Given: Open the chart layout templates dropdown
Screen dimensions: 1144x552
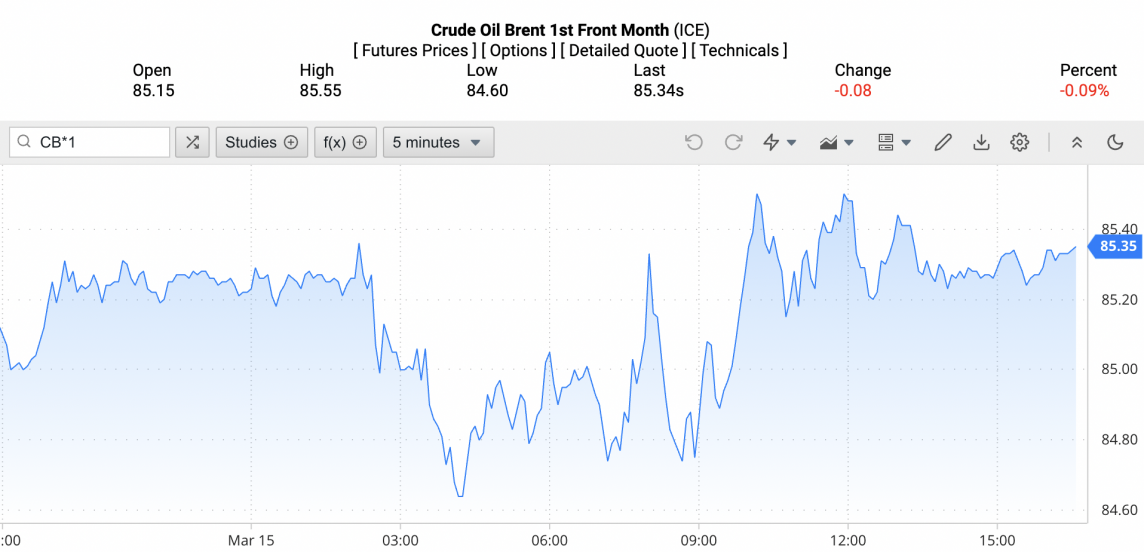Looking at the screenshot, I should pos(894,142).
